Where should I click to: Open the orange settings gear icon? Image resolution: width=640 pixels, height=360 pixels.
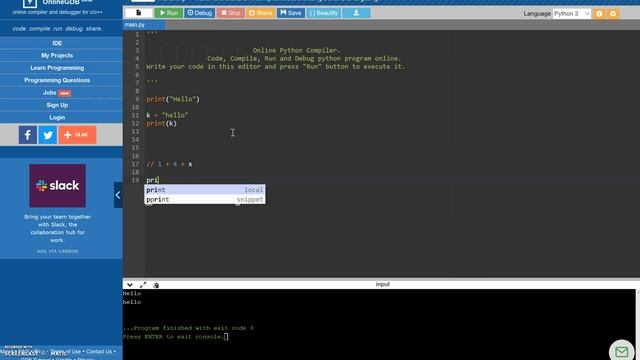[x=613, y=13]
